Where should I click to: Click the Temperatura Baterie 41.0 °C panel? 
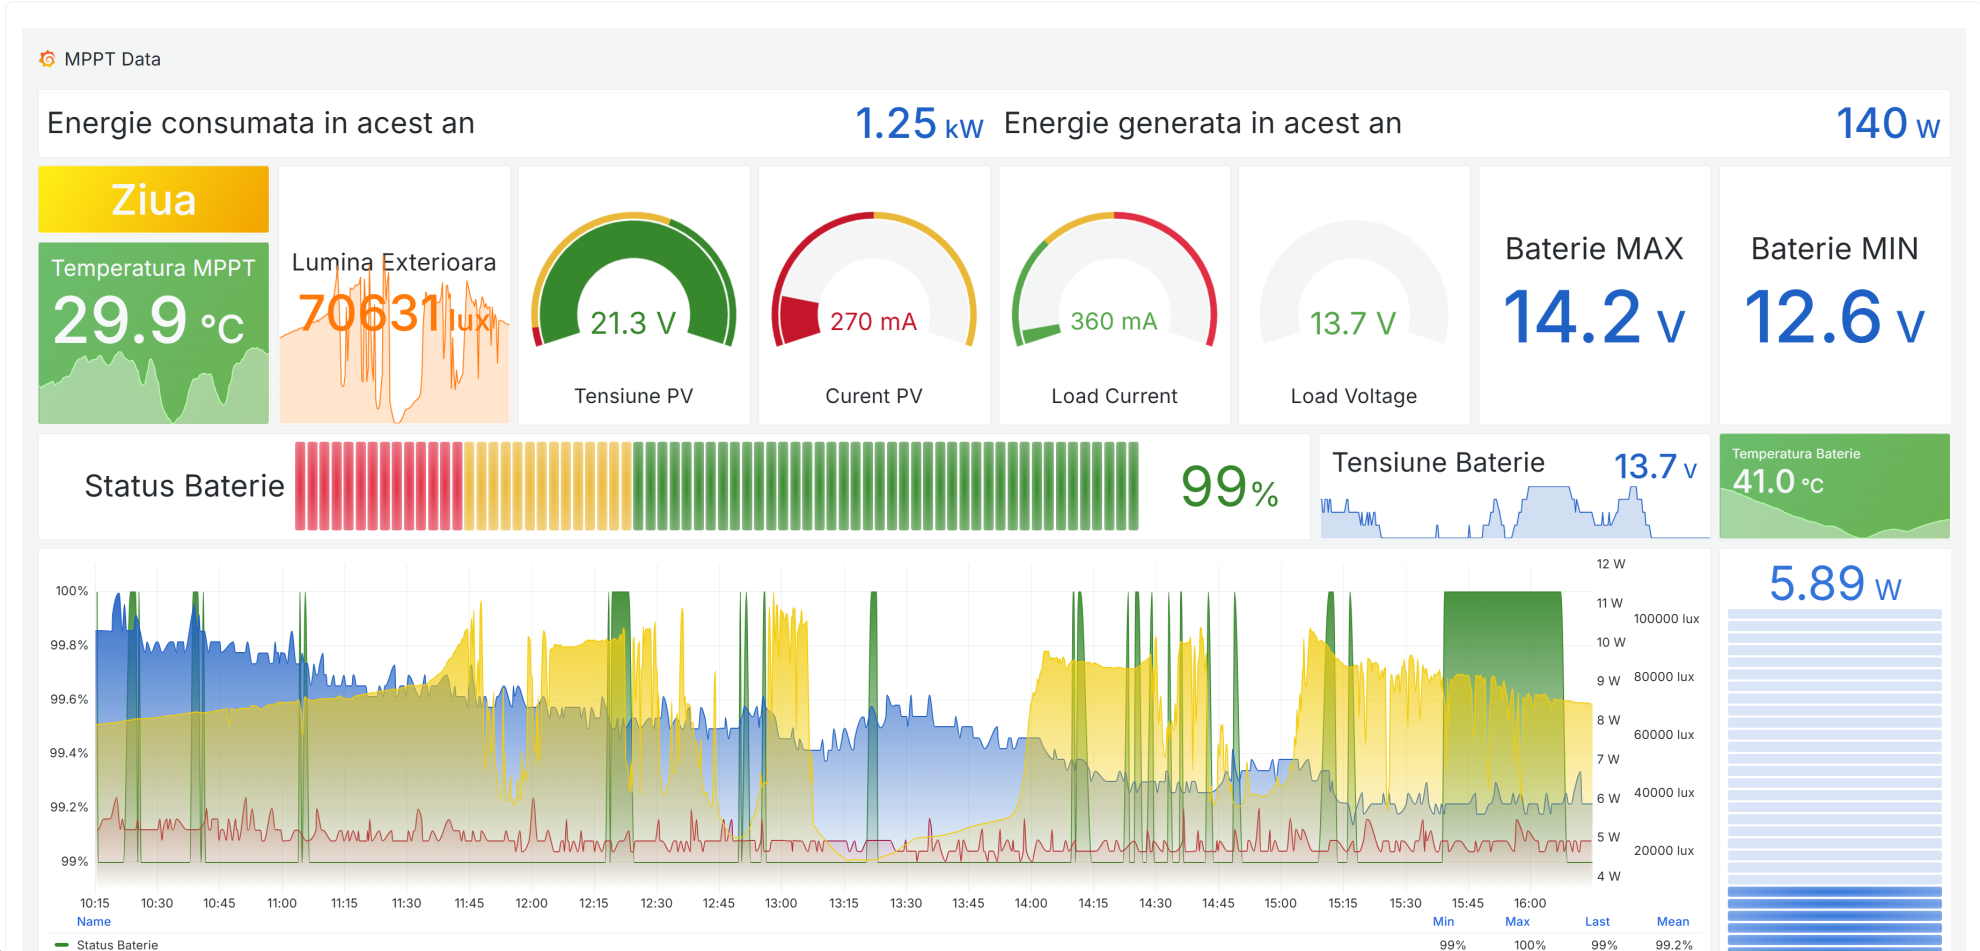point(1834,486)
